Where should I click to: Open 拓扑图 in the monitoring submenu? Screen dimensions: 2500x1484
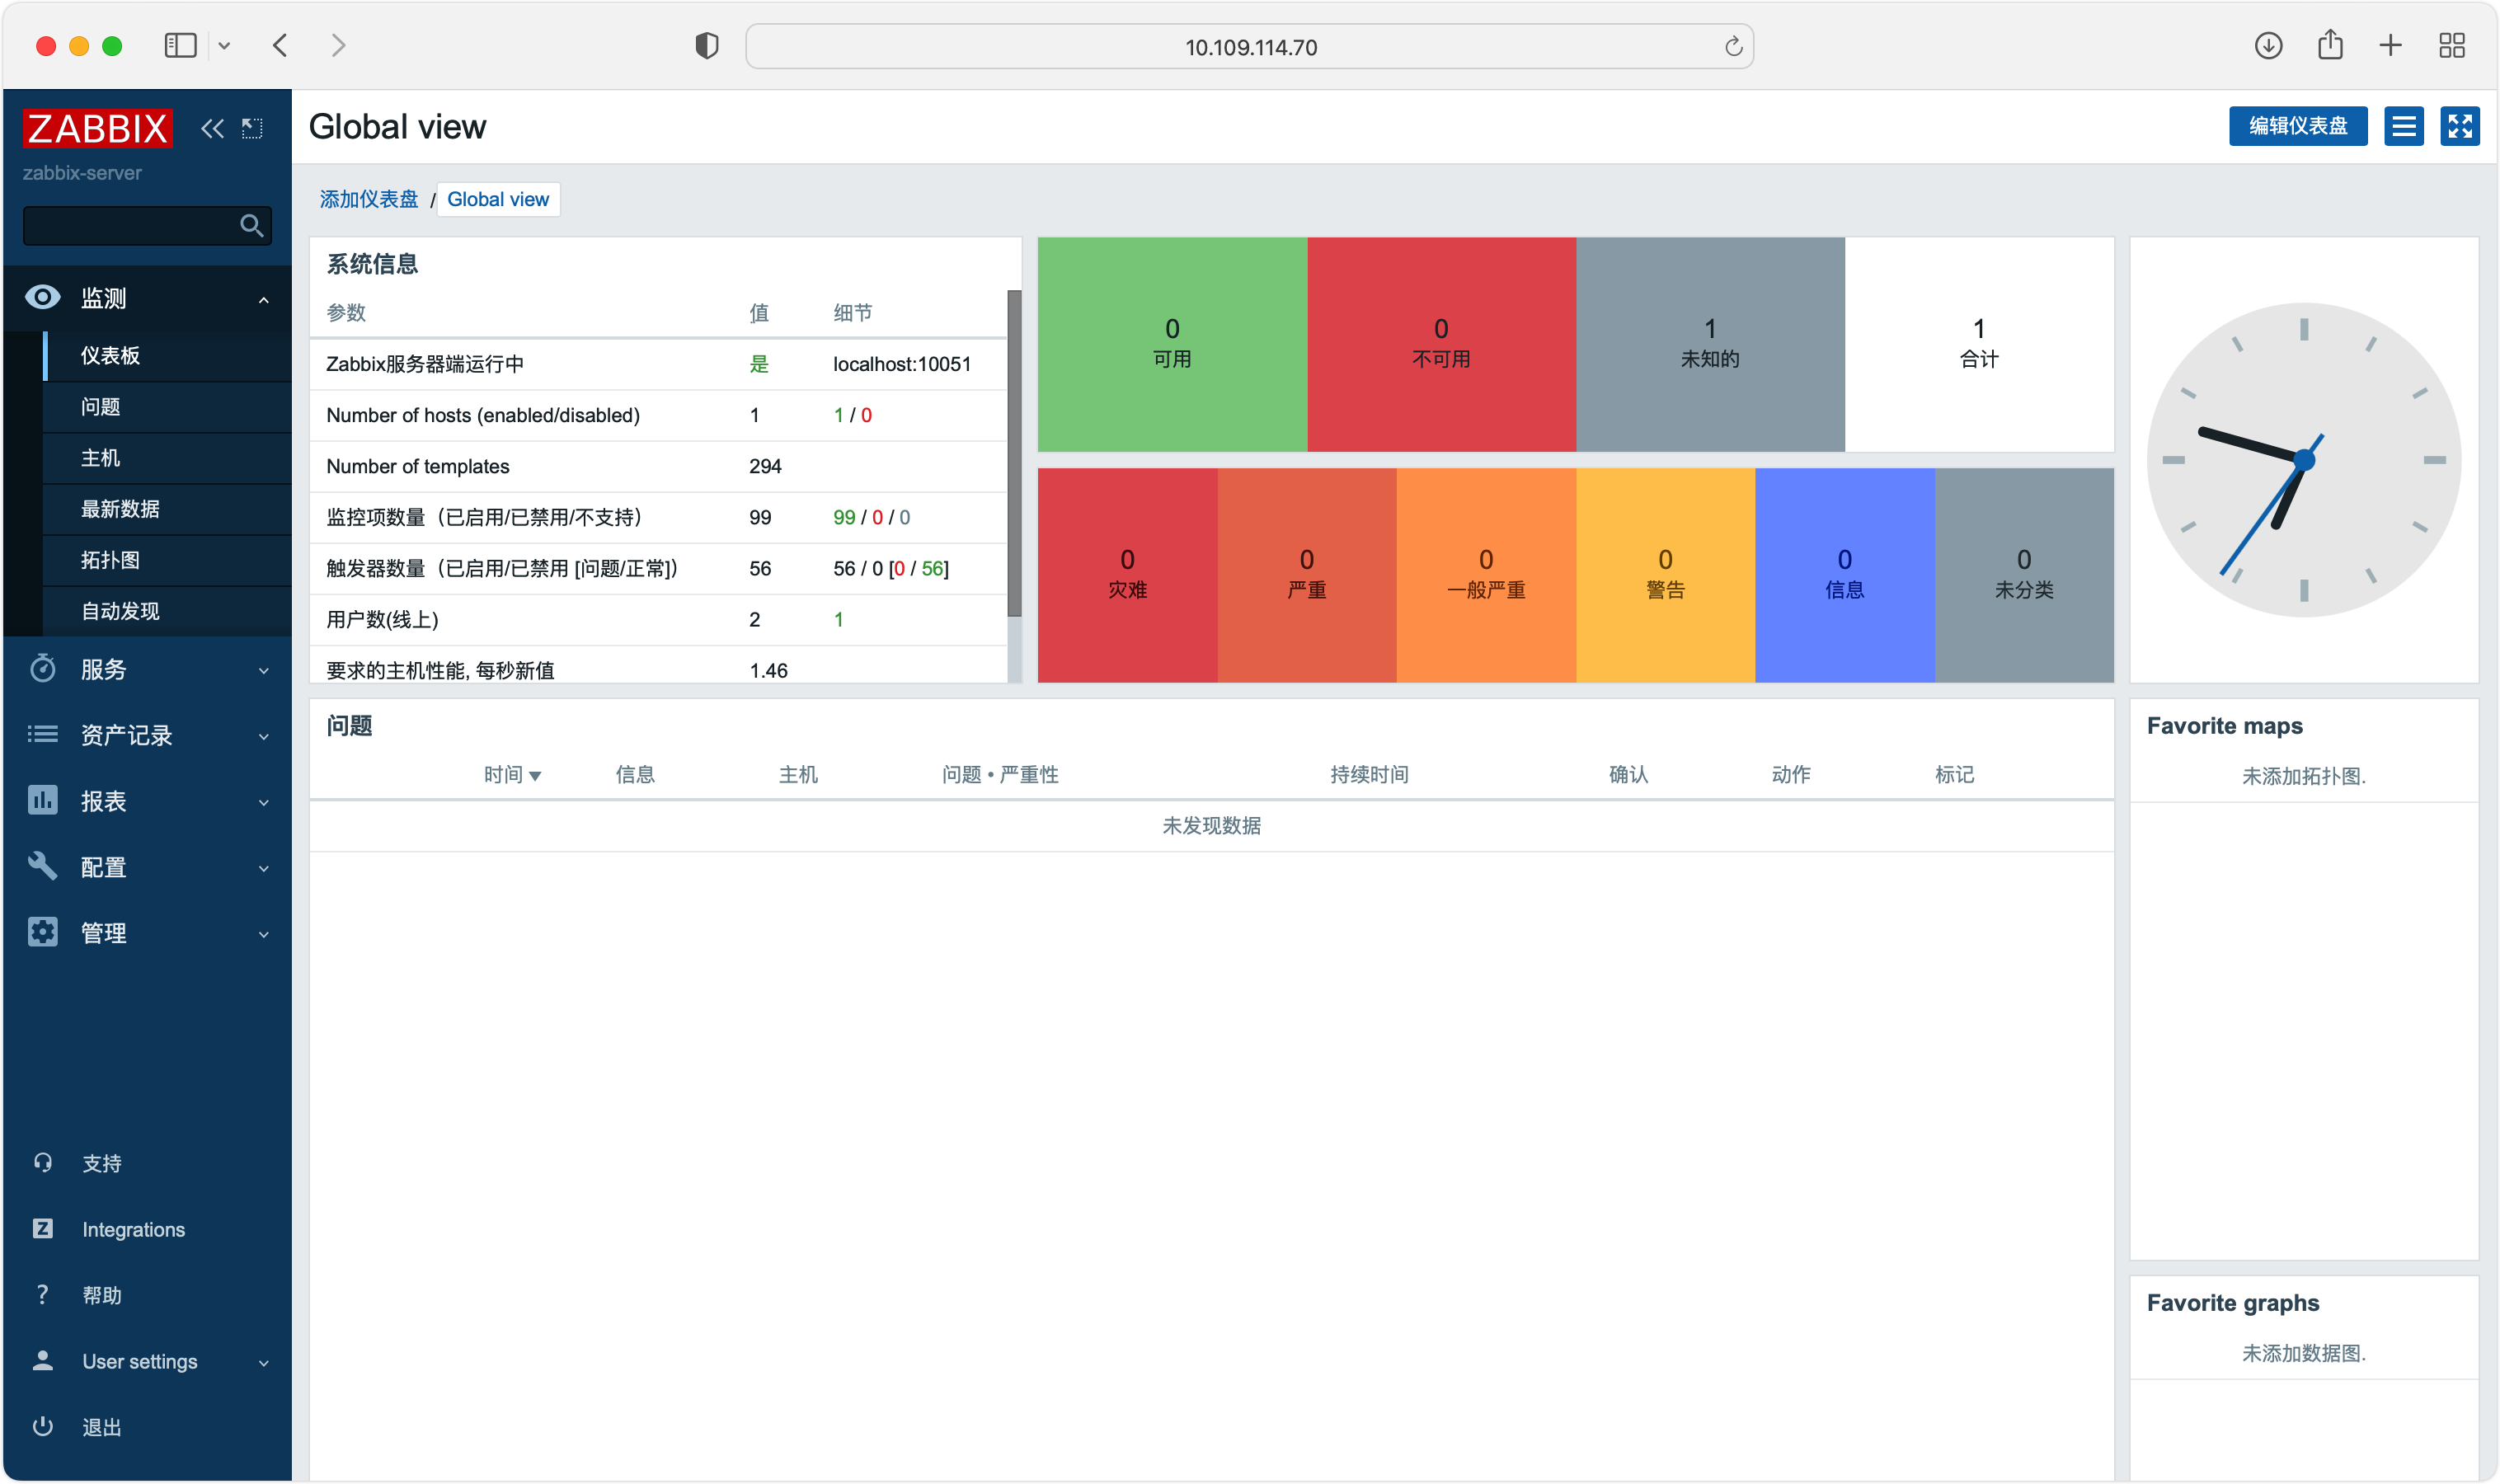(x=167, y=559)
